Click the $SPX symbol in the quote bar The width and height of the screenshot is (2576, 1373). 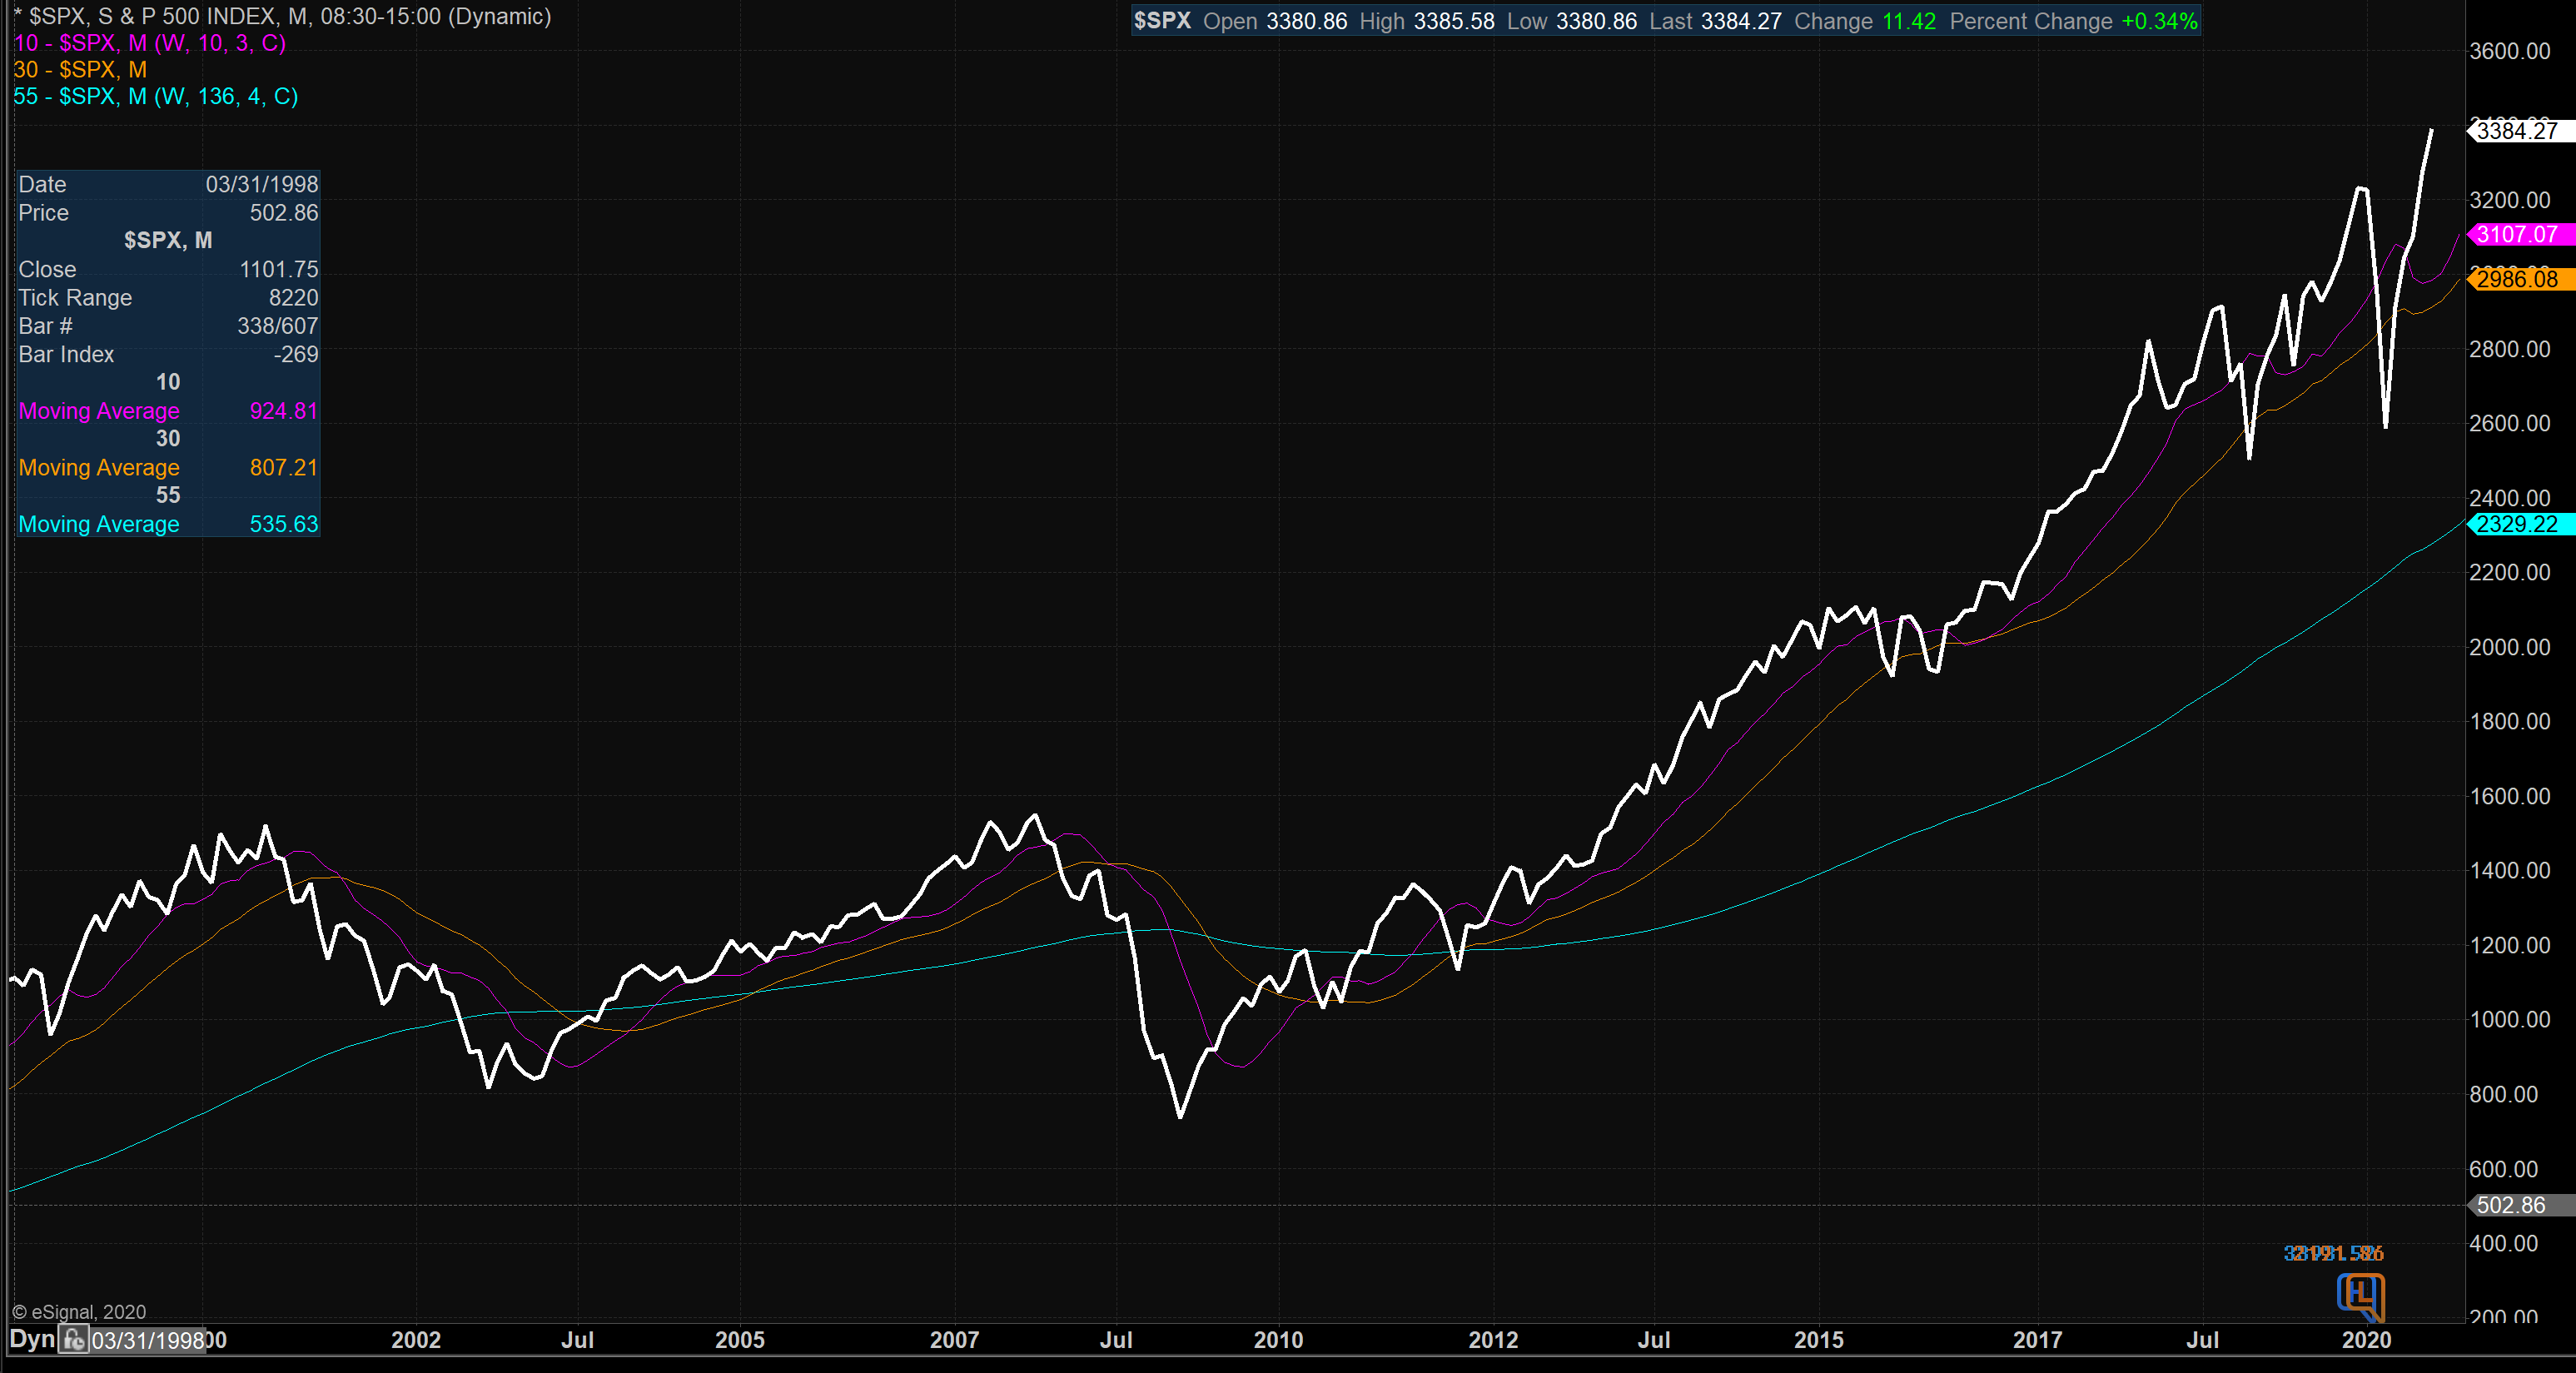pos(1162,21)
